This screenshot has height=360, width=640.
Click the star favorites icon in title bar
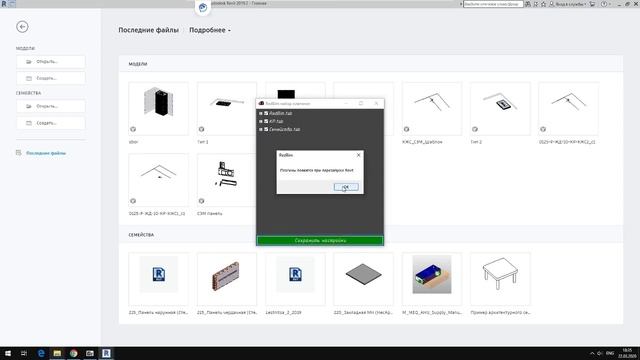(543, 4)
